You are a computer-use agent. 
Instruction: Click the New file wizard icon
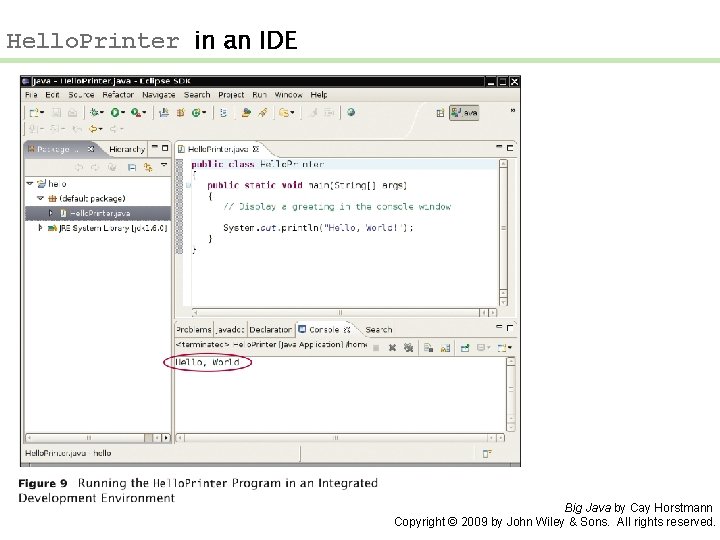(x=34, y=112)
